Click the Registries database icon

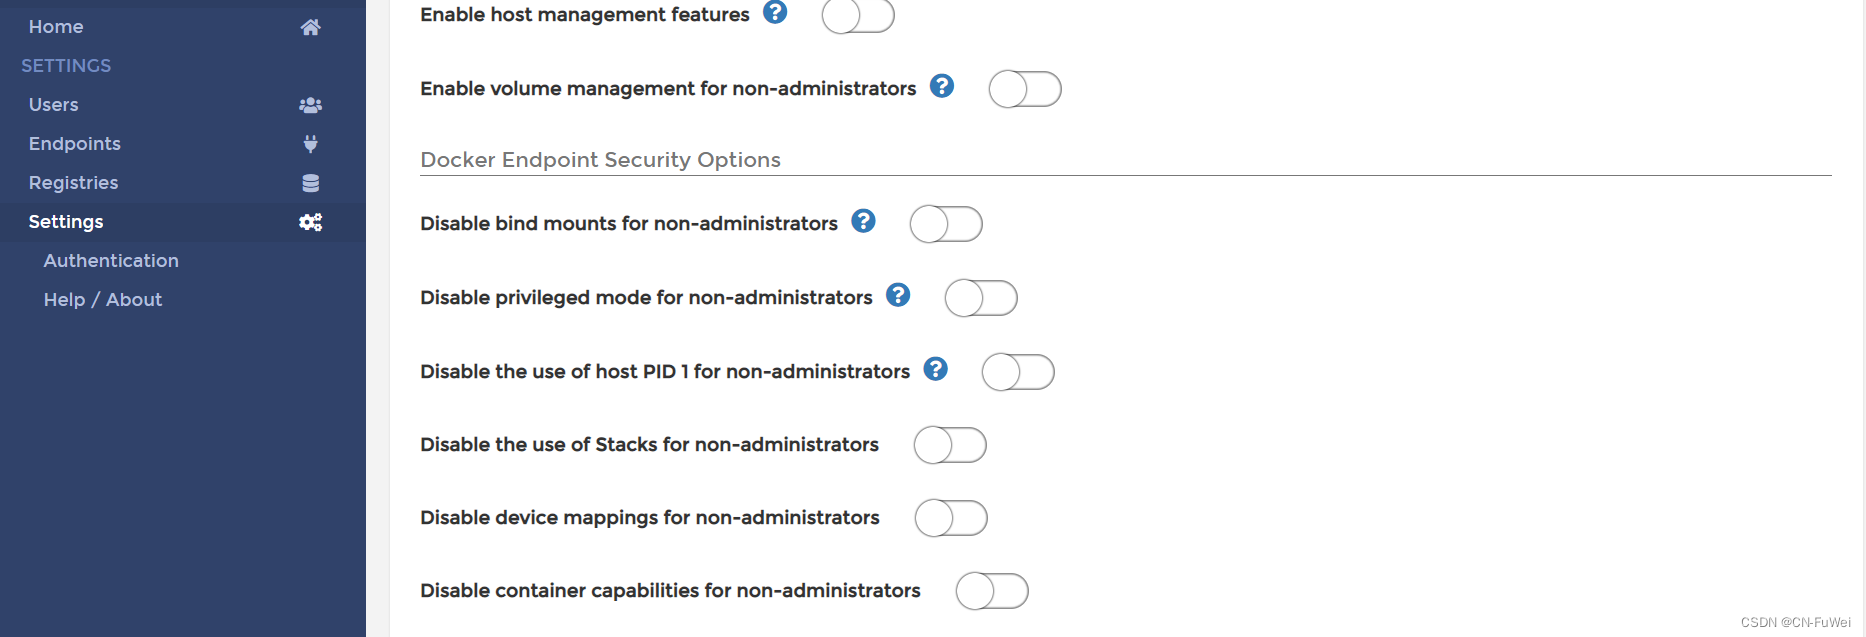pos(311,183)
